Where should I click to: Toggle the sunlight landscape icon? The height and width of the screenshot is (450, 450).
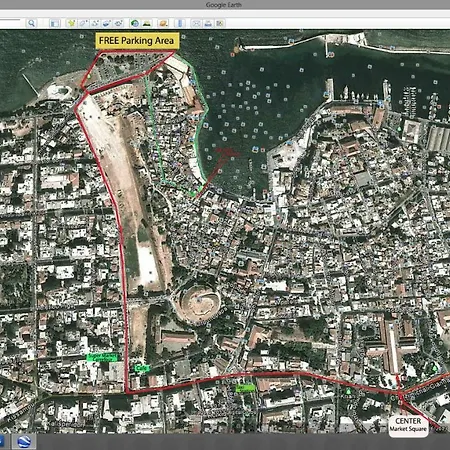pyautogui.click(x=147, y=23)
